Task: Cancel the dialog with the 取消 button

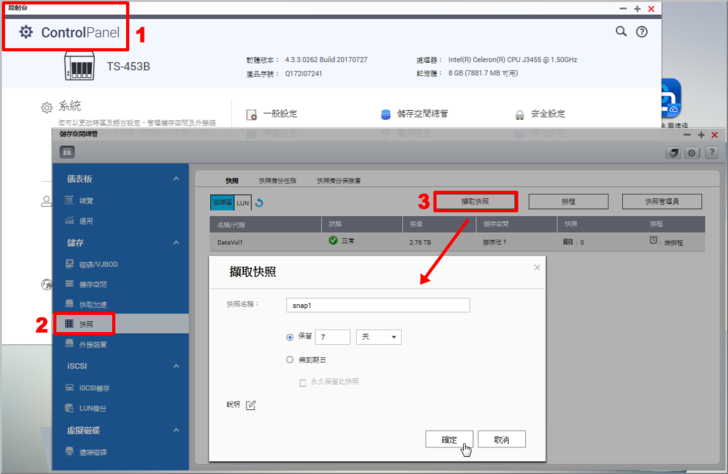Action: 501,439
